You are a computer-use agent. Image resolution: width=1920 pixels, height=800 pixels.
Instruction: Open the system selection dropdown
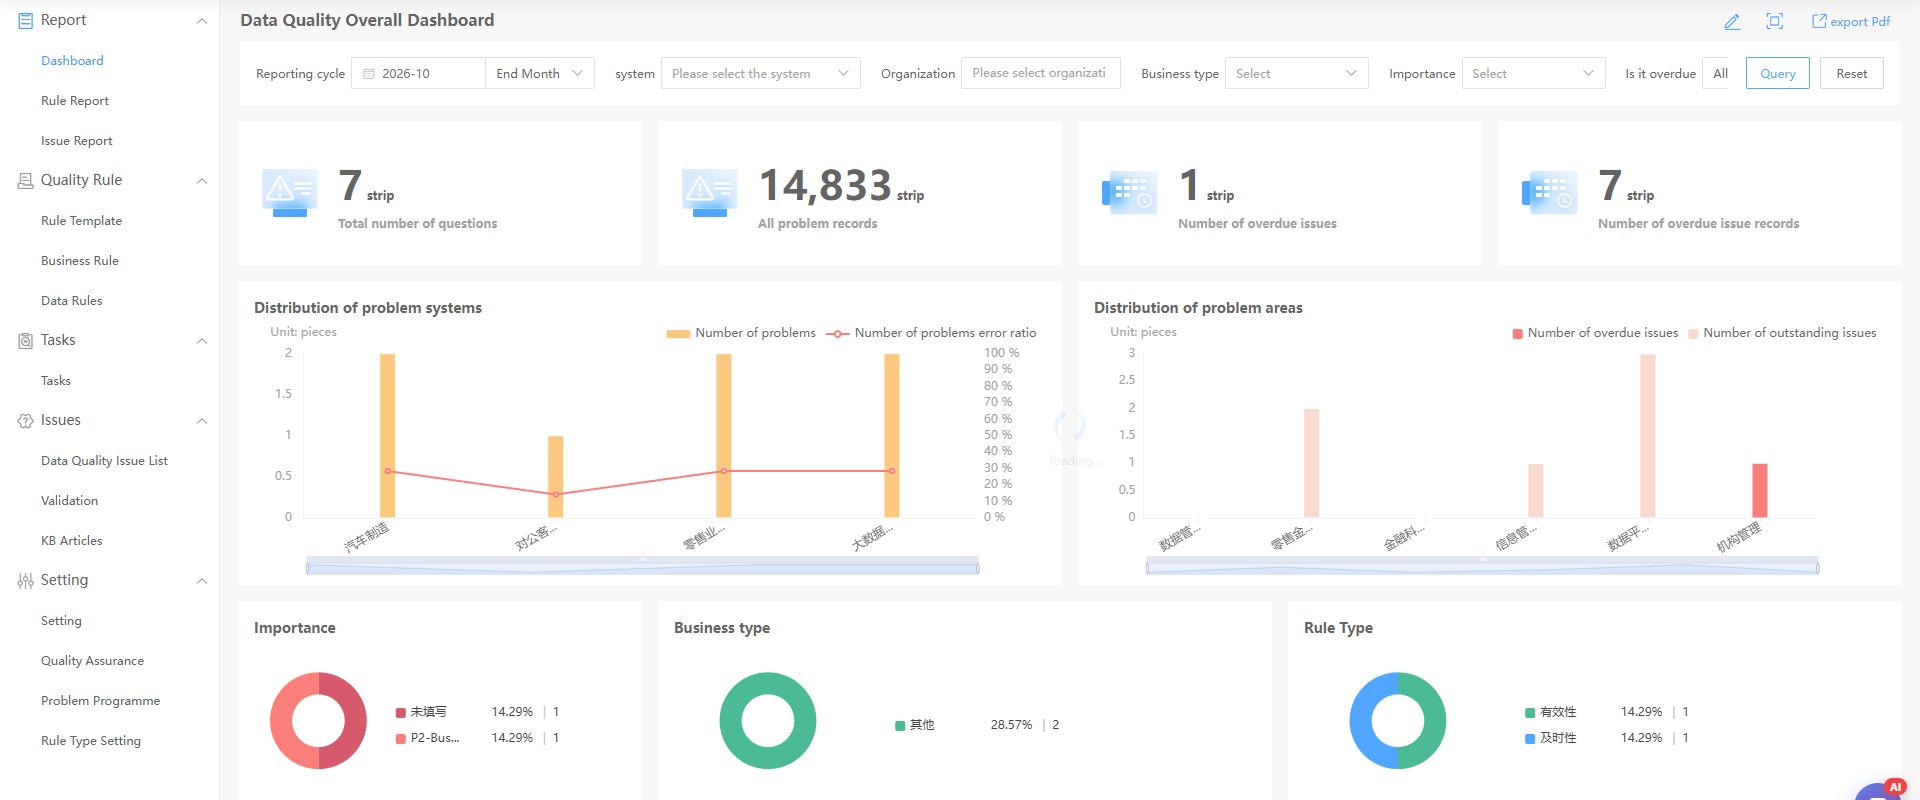760,73
